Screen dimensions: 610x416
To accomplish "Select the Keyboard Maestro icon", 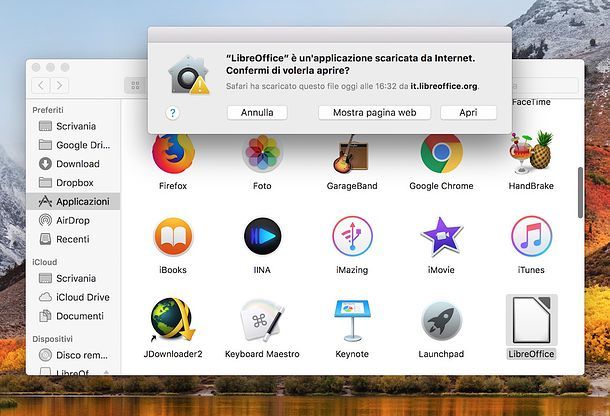I will [262, 321].
